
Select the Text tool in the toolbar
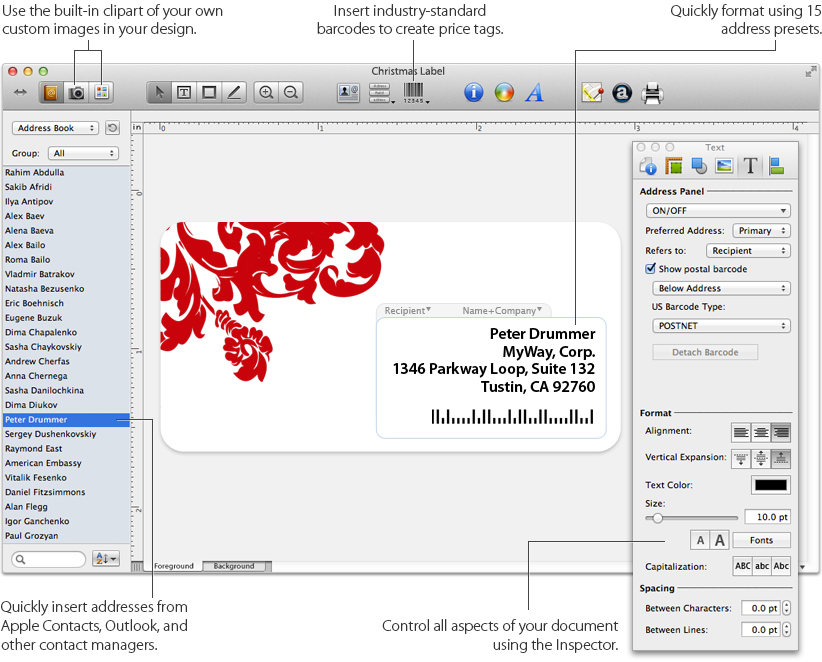184,92
